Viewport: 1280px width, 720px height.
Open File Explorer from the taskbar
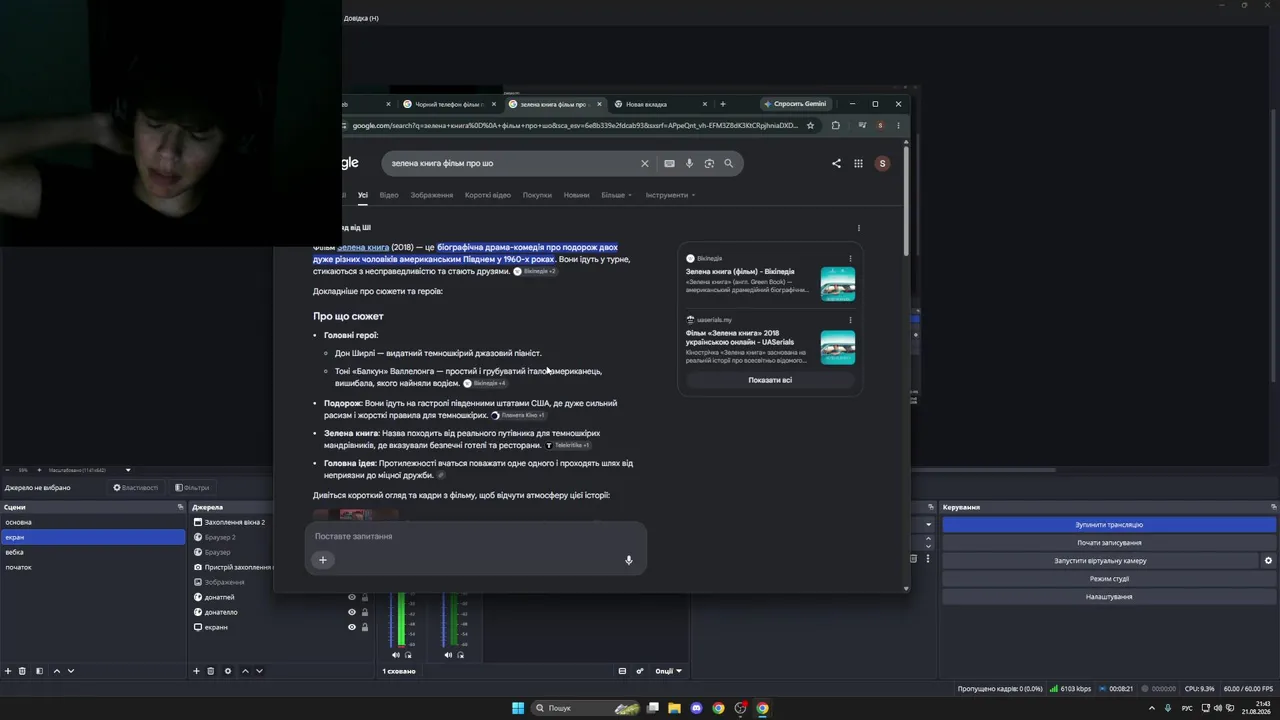(x=674, y=708)
